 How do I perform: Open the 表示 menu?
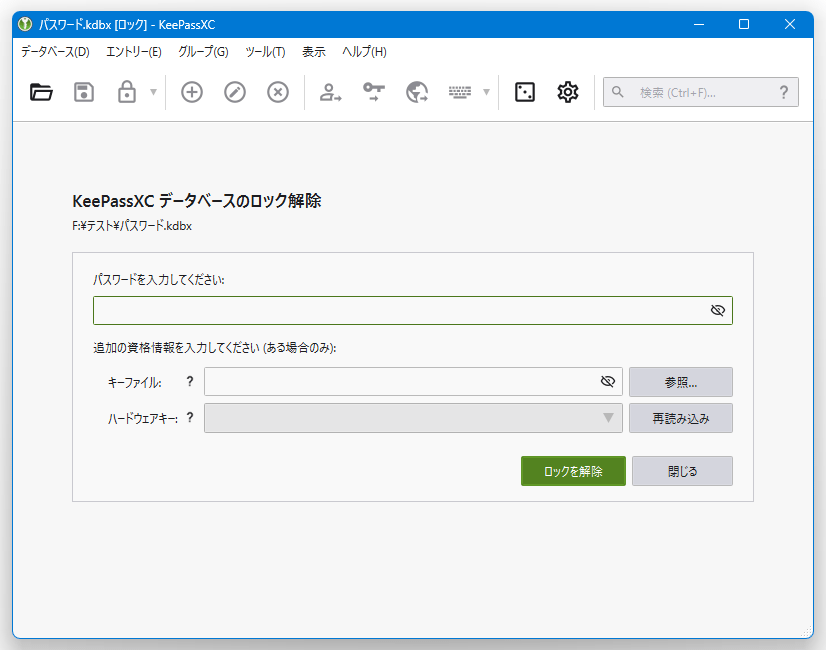[314, 52]
